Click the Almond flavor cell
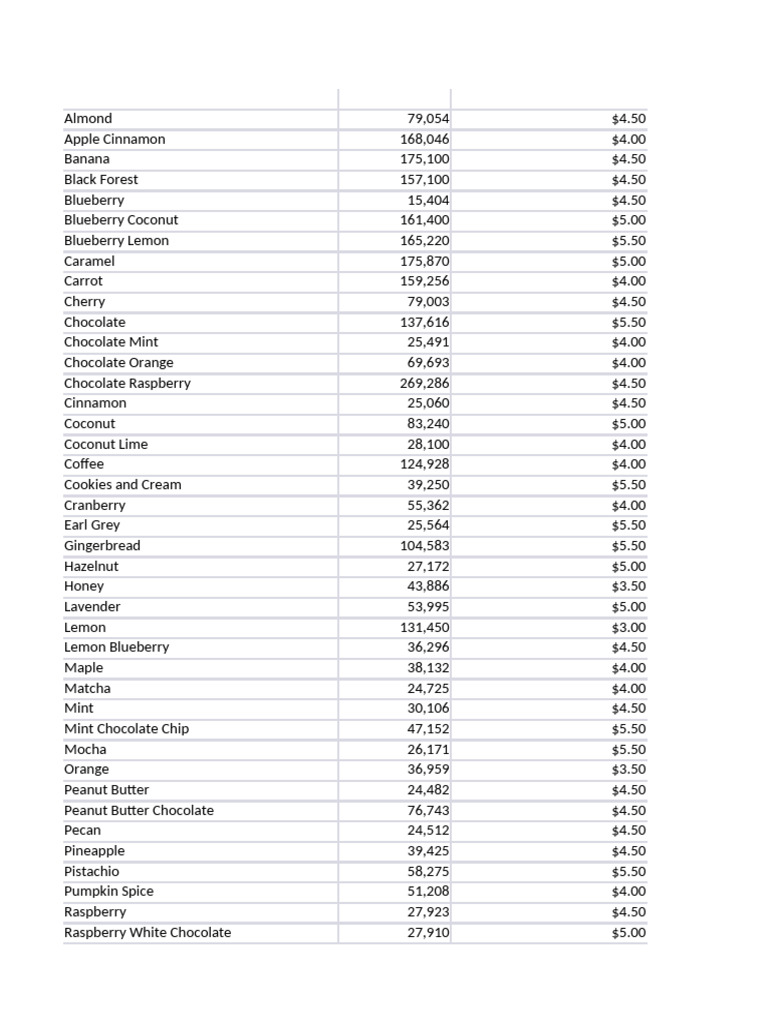Screen dimensions: 768x1024 pyautogui.click(x=88, y=119)
